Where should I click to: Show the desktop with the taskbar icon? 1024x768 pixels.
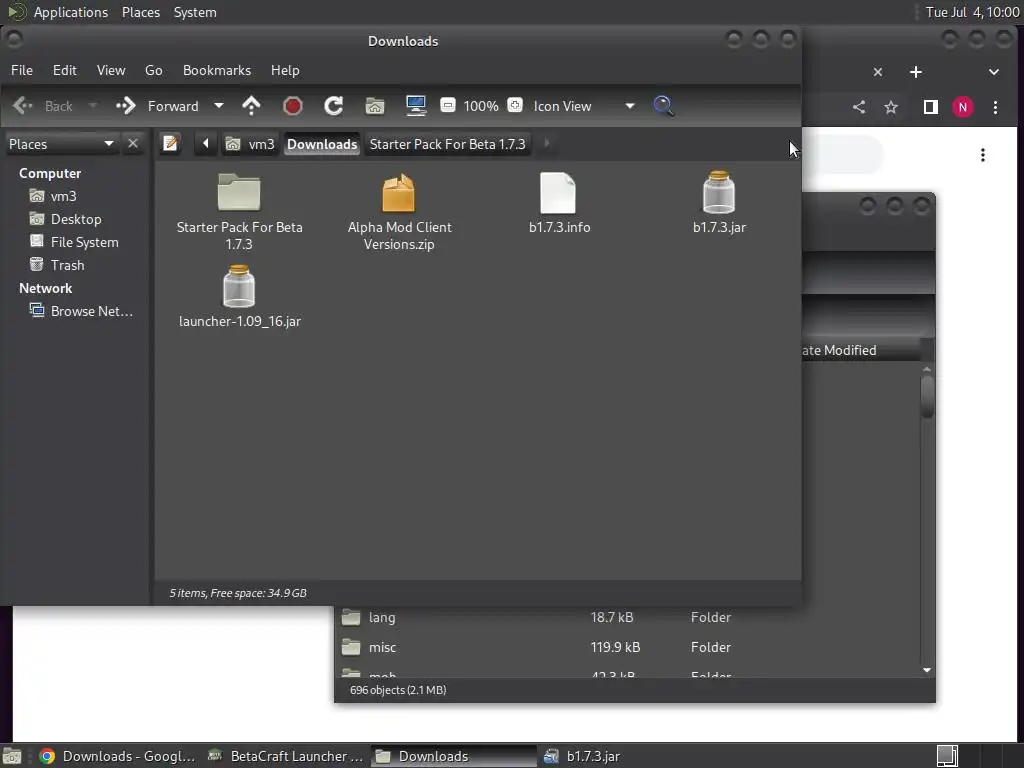[12, 756]
